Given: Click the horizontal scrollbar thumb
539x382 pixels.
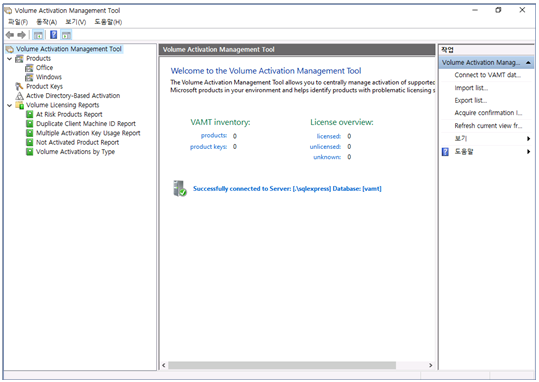Looking at the screenshot, I should (282, 365).
